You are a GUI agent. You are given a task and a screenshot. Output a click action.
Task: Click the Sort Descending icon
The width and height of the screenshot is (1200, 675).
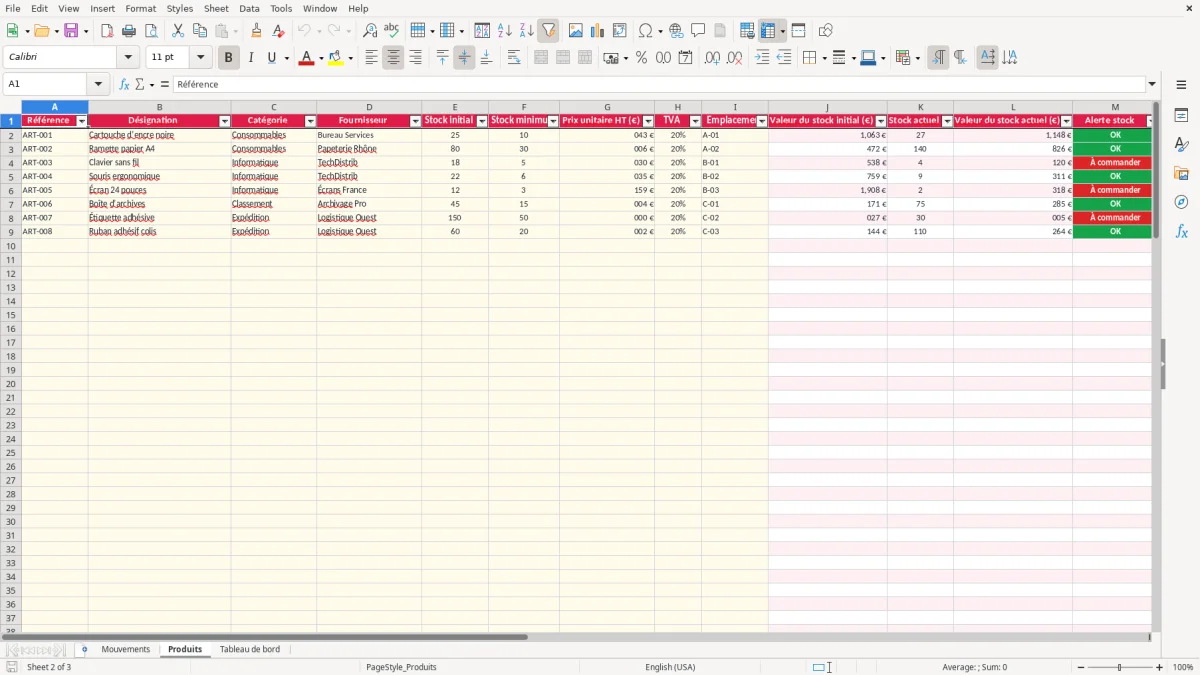527,31
